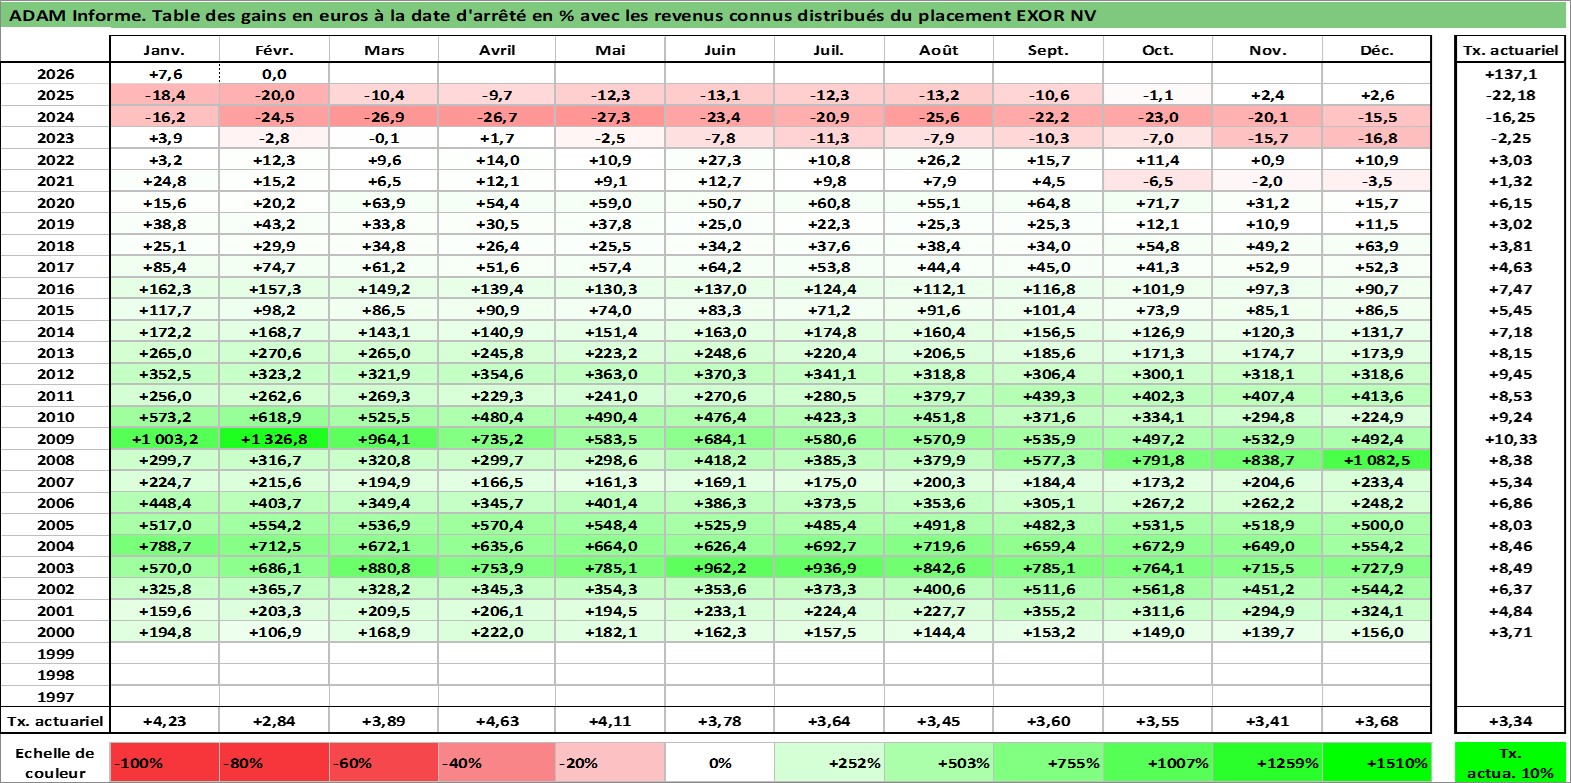Click the +3,68 December actuarial rate cell

pos(1376,721)
